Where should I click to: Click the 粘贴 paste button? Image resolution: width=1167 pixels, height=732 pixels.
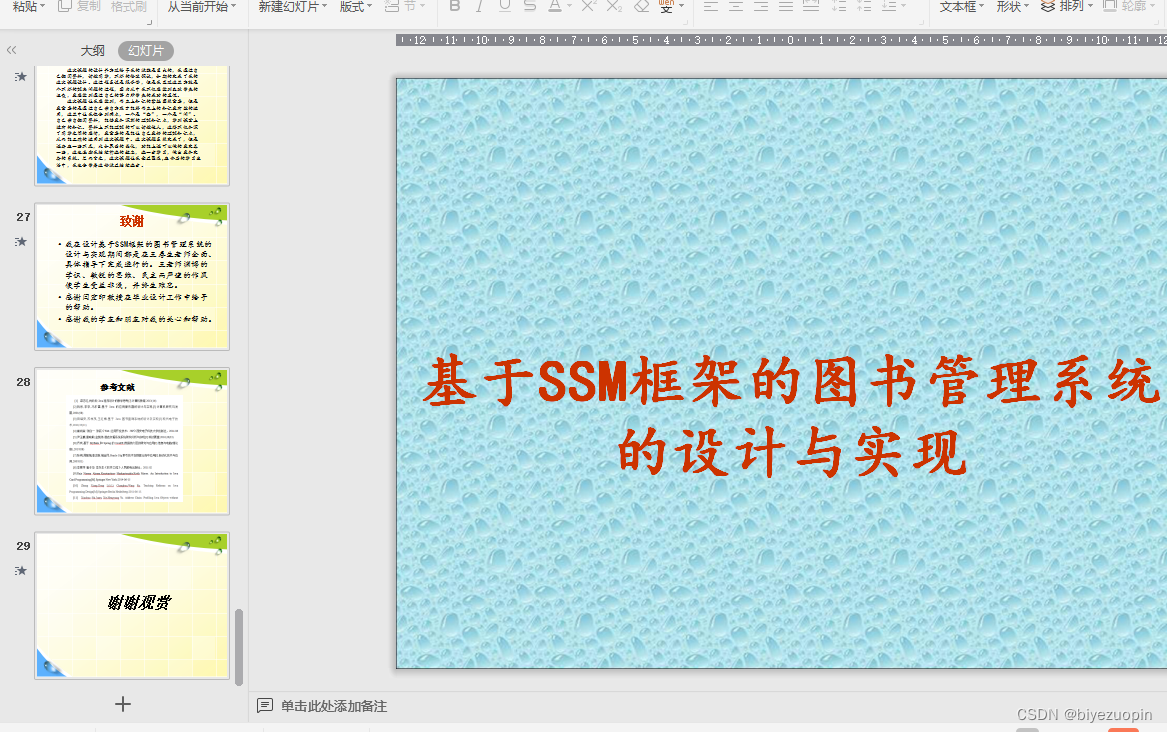pos(25,6)
